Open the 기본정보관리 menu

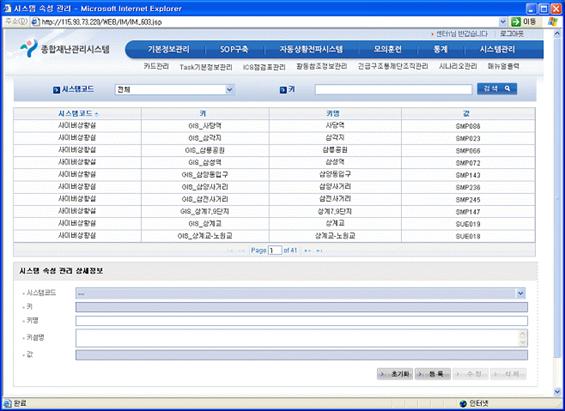[x=168, y=49]
